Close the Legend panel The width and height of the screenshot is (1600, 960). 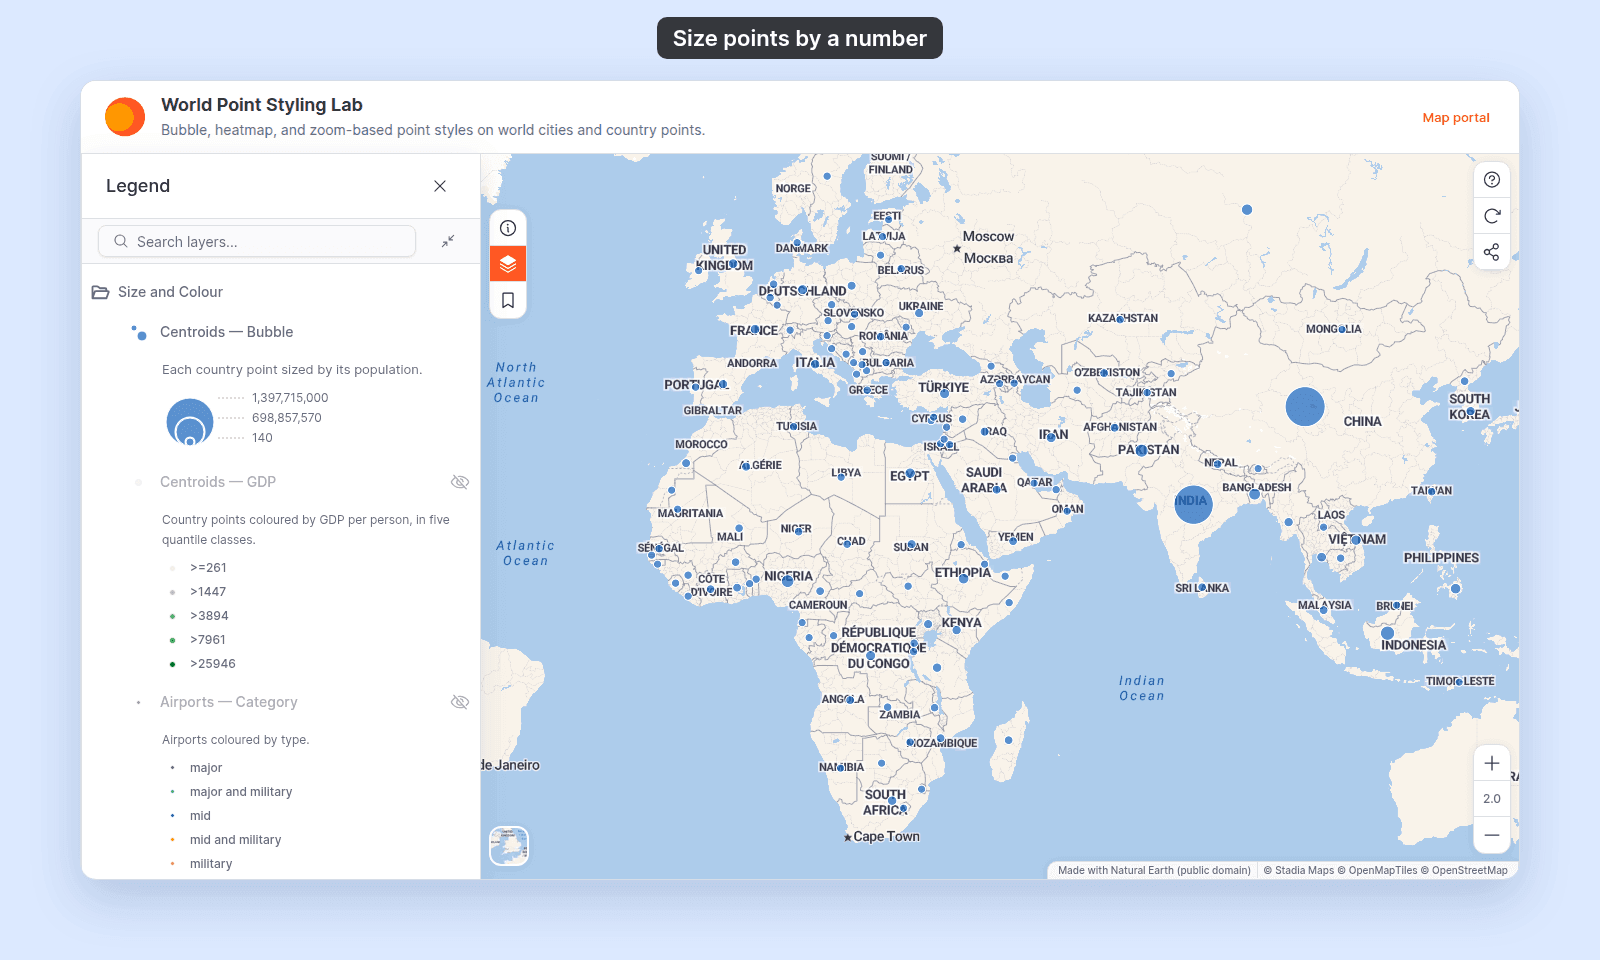(440, 186)
